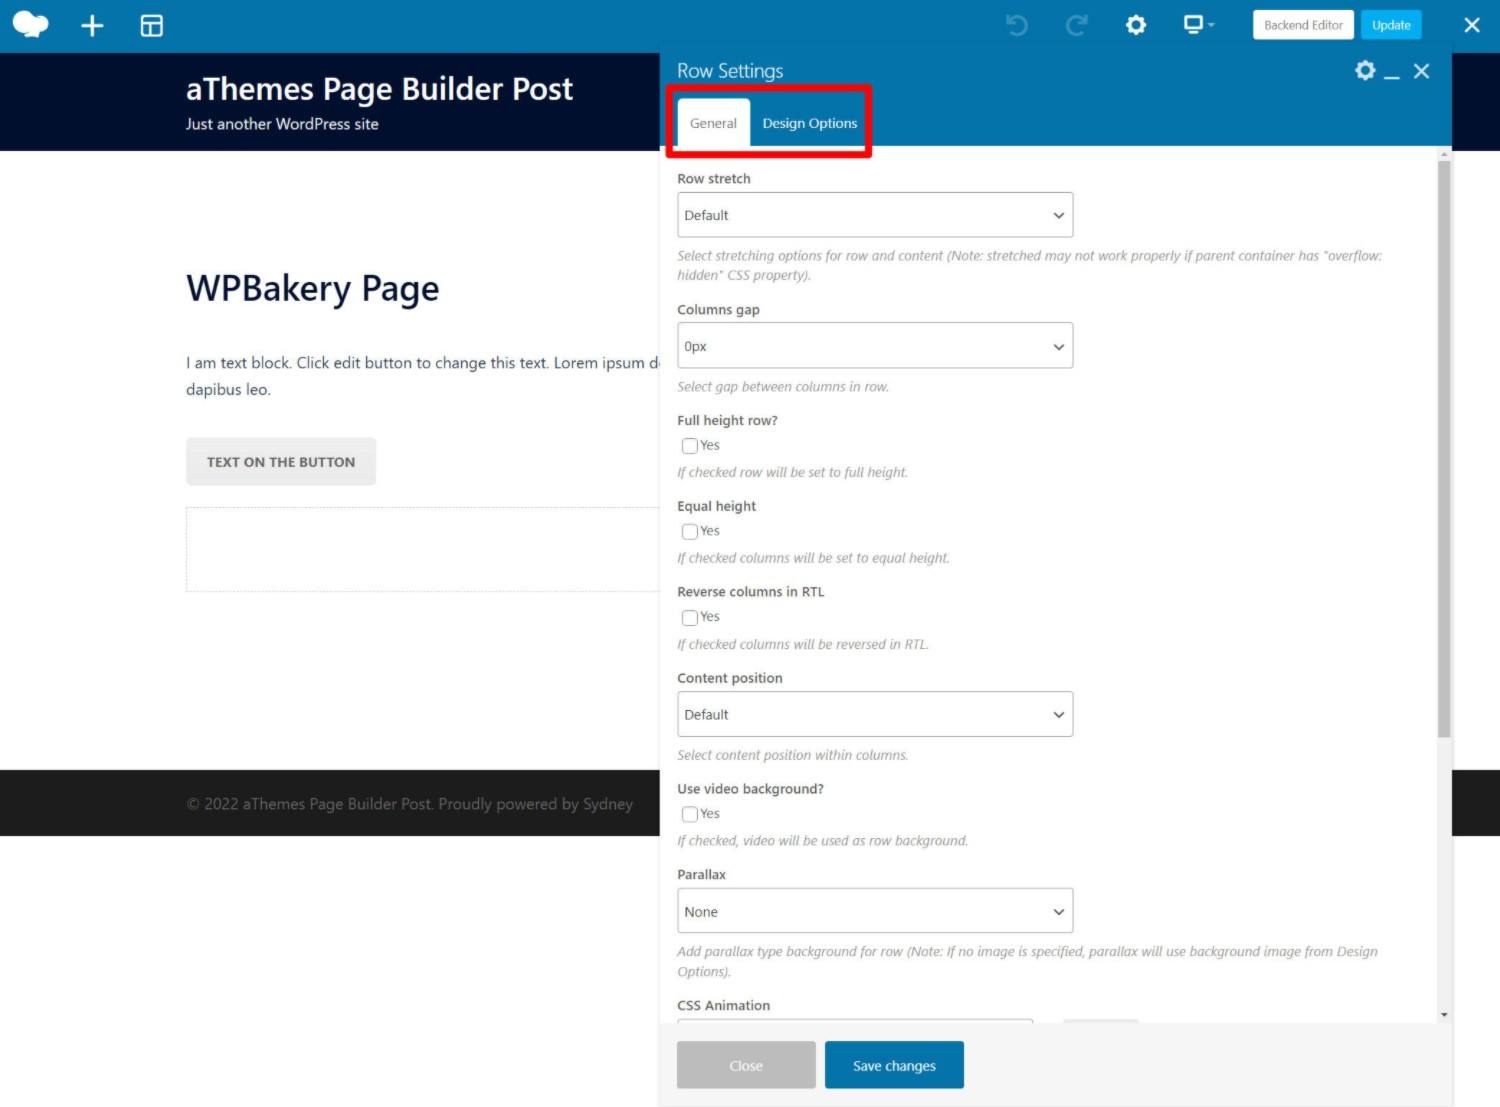Click the Update button
This screenshot has width=1500, height=1107.
[x=1391, y=25]
